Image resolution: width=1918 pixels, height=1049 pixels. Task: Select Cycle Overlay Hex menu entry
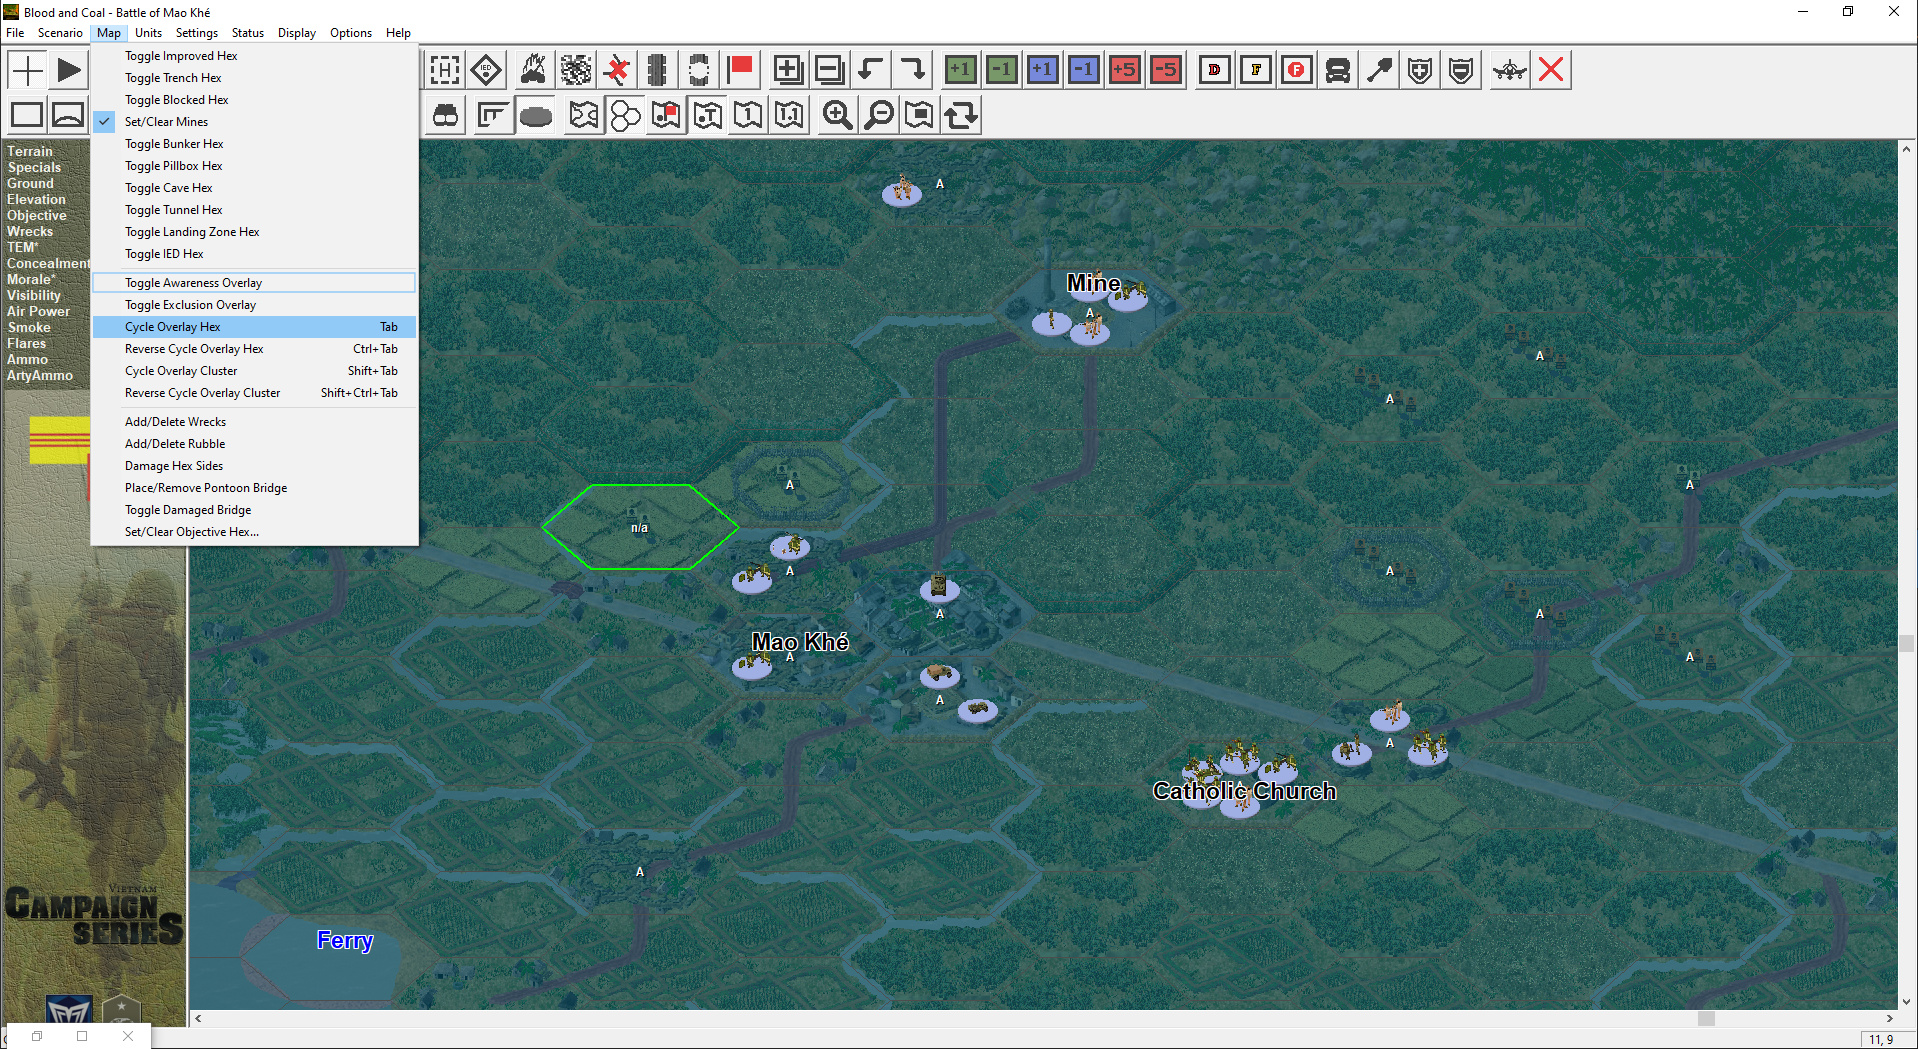(254, 327)
